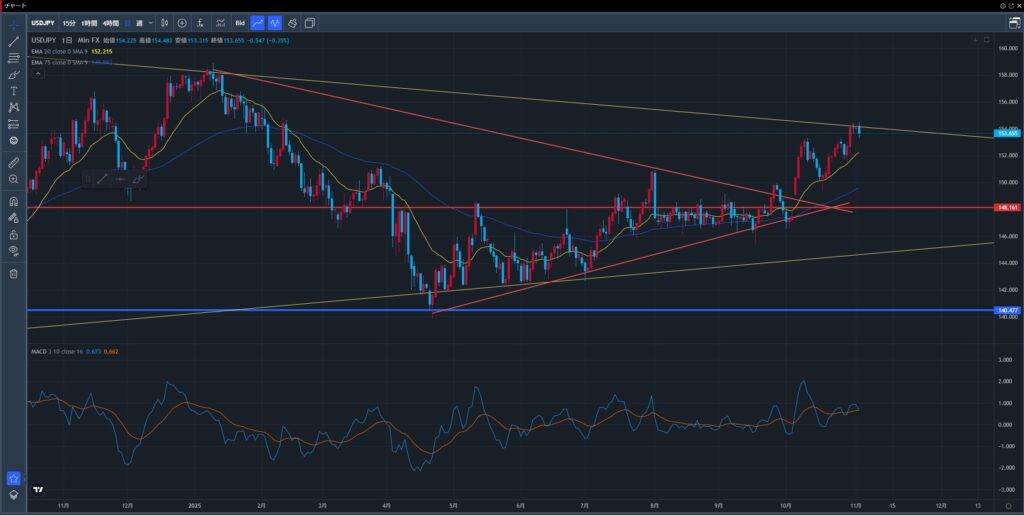The width and height of the screenshot is (1024, 515).
Task: Collapse the indicator legend chevron
Action: [x=36, y=72]
